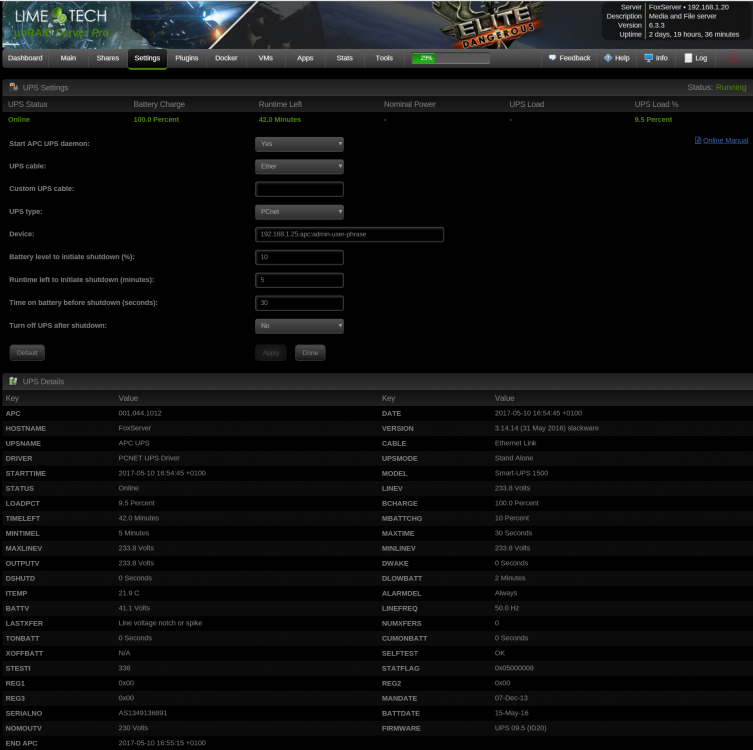
Task: Click the server uptime text
Action: click(693, 34)
